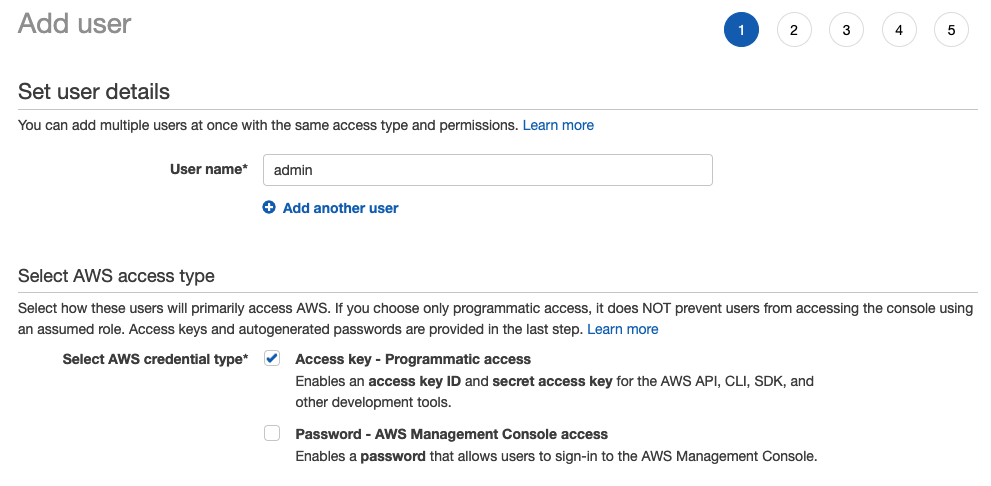Click the Access key - Programmatic access label

(x=413, y=360)
